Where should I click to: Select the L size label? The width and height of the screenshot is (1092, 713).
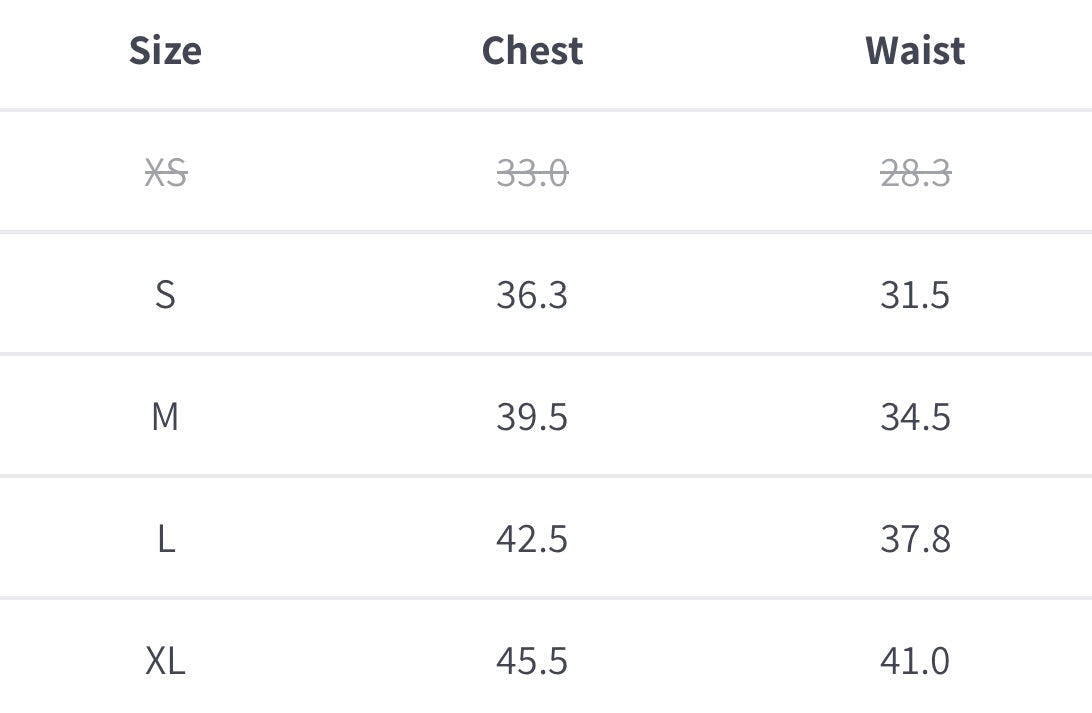point(165,539)
